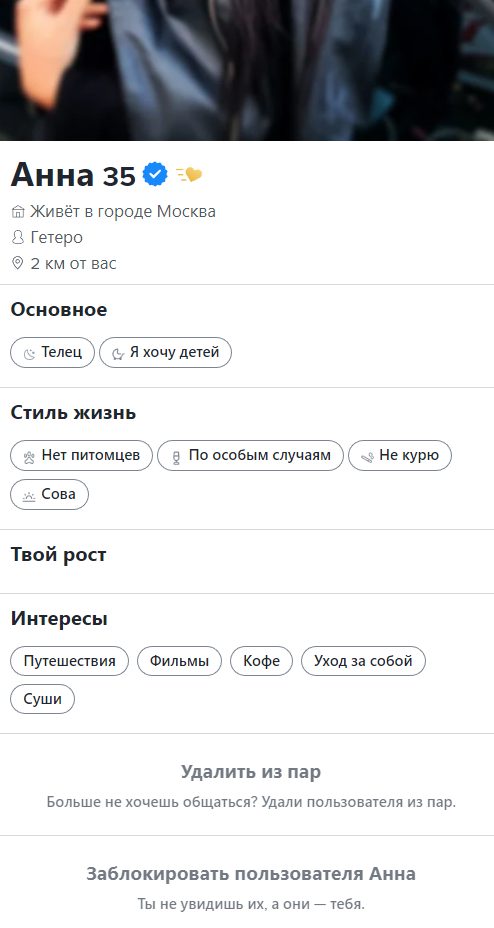The height and width of the screenshot is (928, 494).
Task: Click text Больше не хочешь общаться? Удали пользователя
Action: tap(251, 803)
